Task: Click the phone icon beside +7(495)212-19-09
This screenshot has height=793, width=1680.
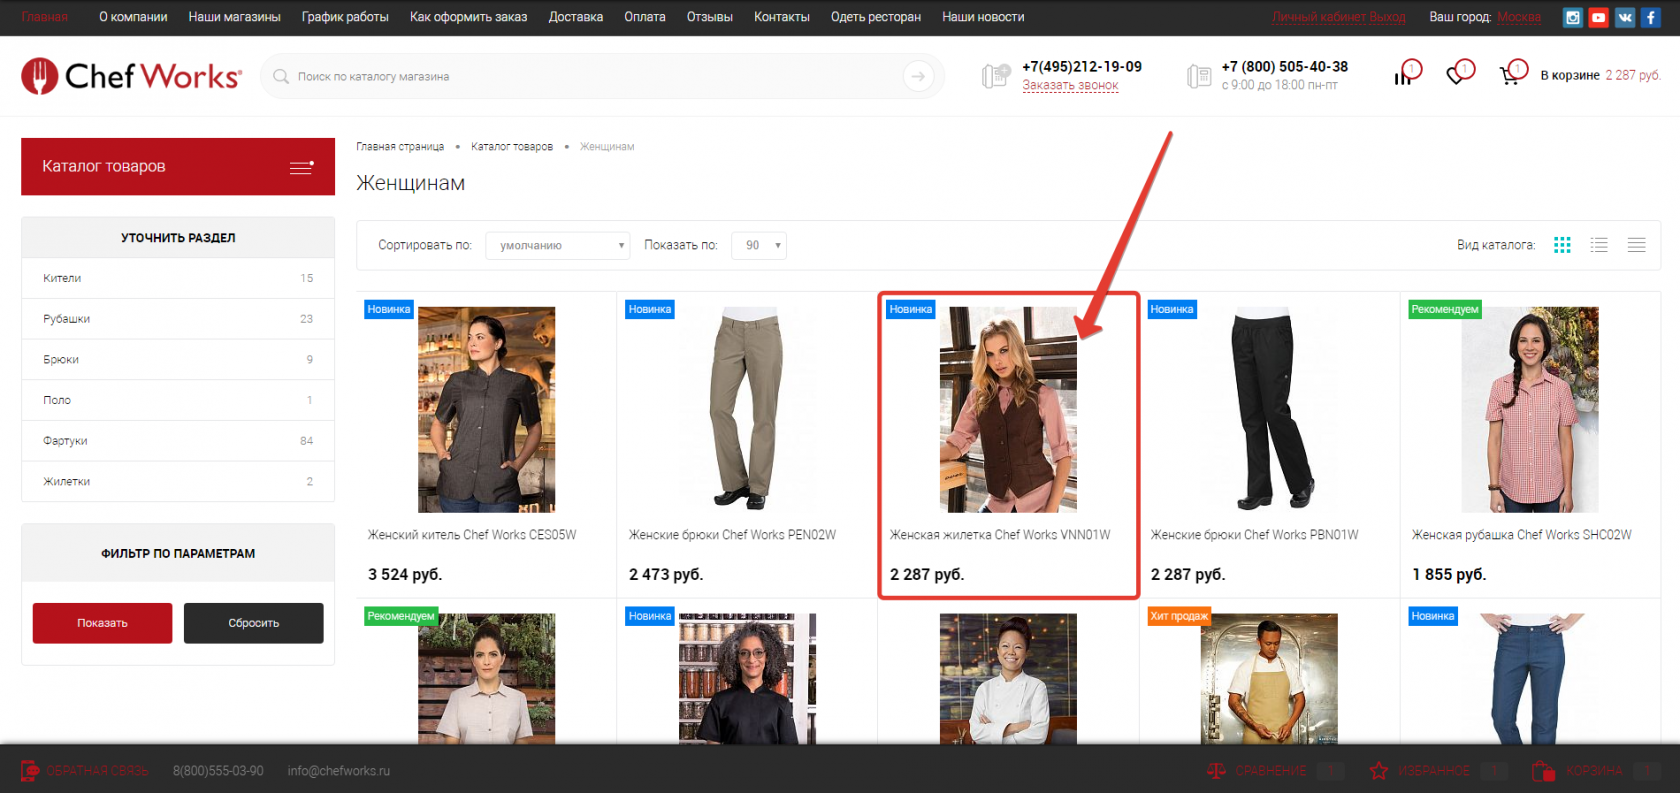Action: click(995, 76)
